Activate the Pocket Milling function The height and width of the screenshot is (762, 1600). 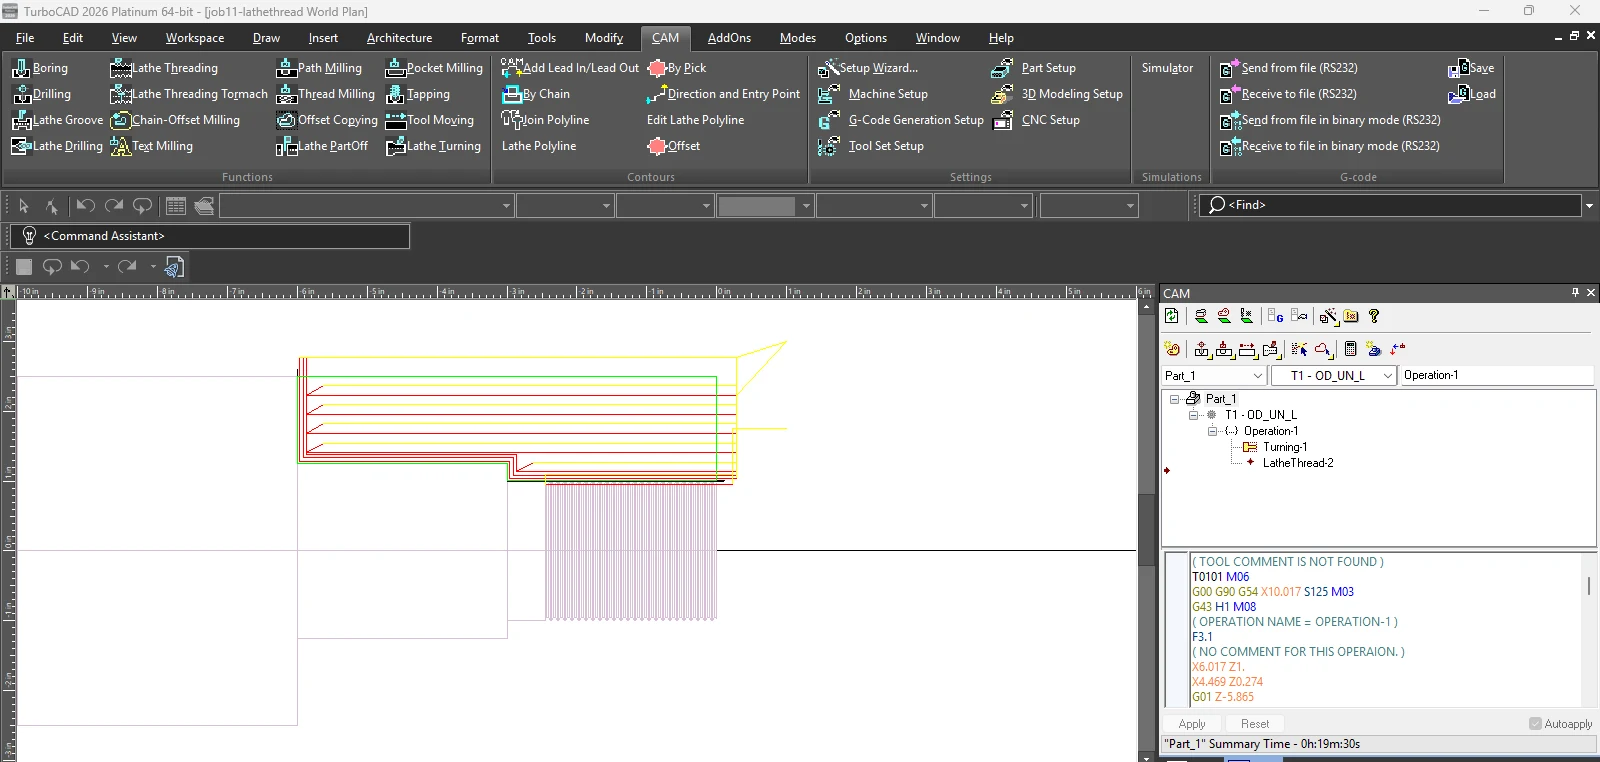(434, 68)
